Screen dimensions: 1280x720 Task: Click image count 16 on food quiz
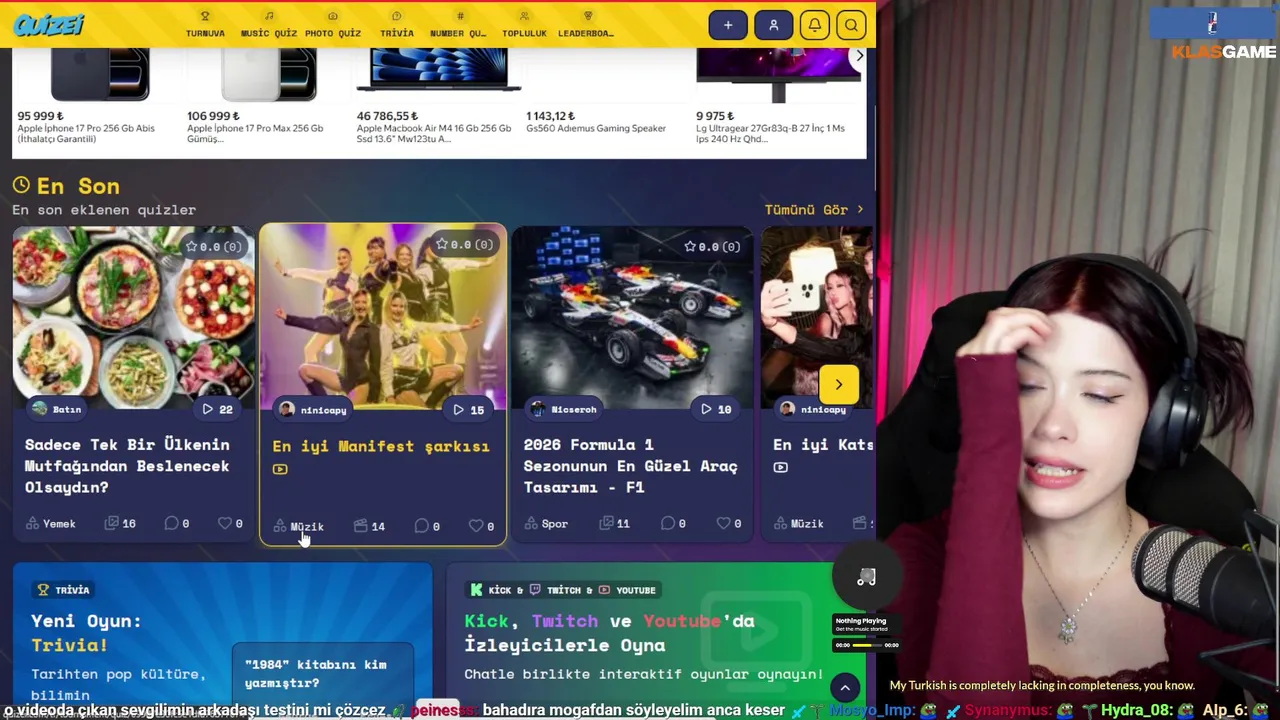(121, 524)
